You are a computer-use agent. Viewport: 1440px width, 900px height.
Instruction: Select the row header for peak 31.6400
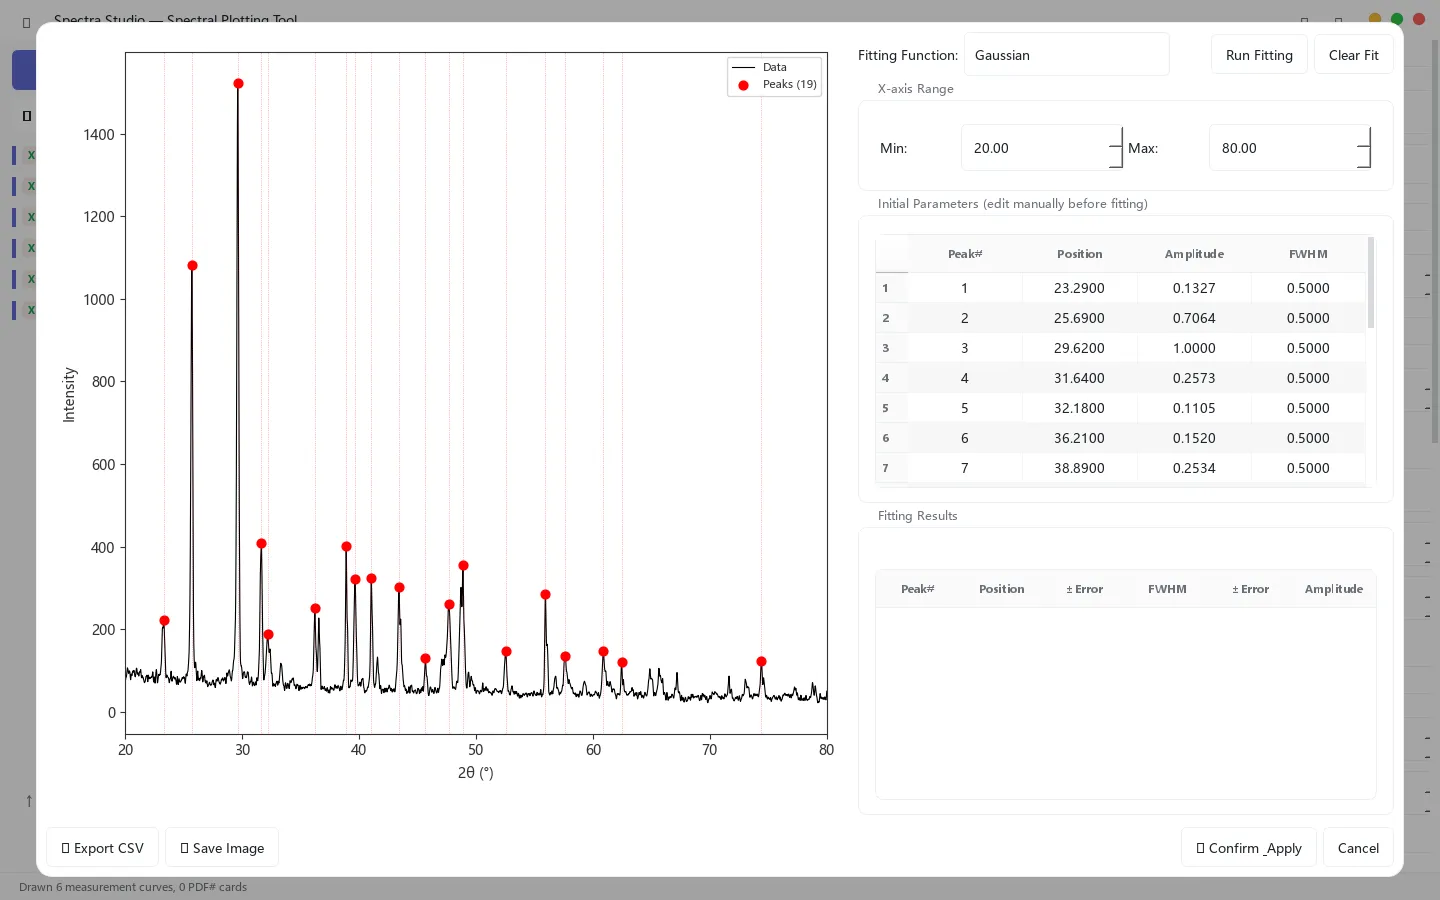click(x=891, y=378)
